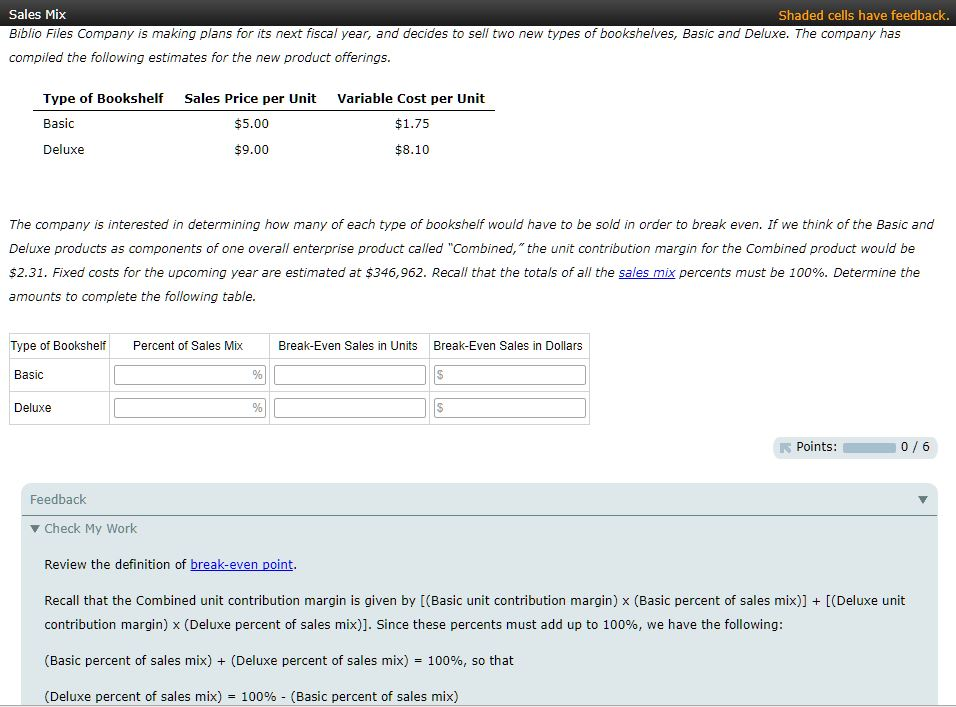Click the Deluxe row label in answer table
The height and width of the screenshot is (707, 956).
pos(32,408)
